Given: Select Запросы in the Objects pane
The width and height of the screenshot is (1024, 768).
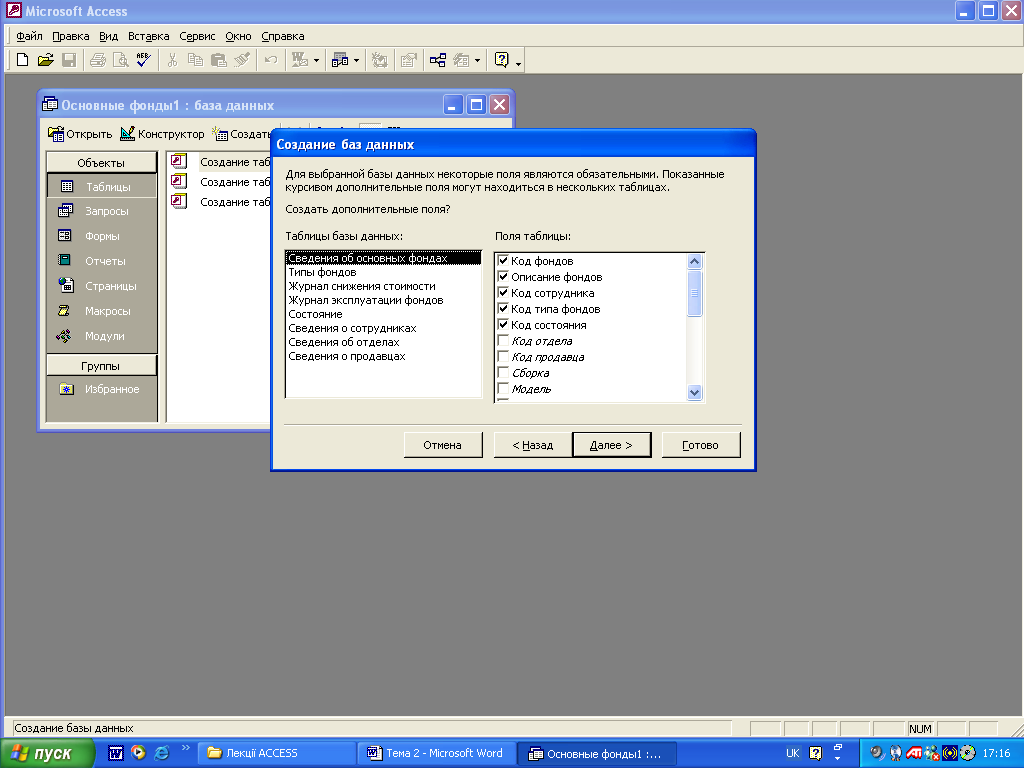Looking at the screenshot, I should (x=102, y=211).
